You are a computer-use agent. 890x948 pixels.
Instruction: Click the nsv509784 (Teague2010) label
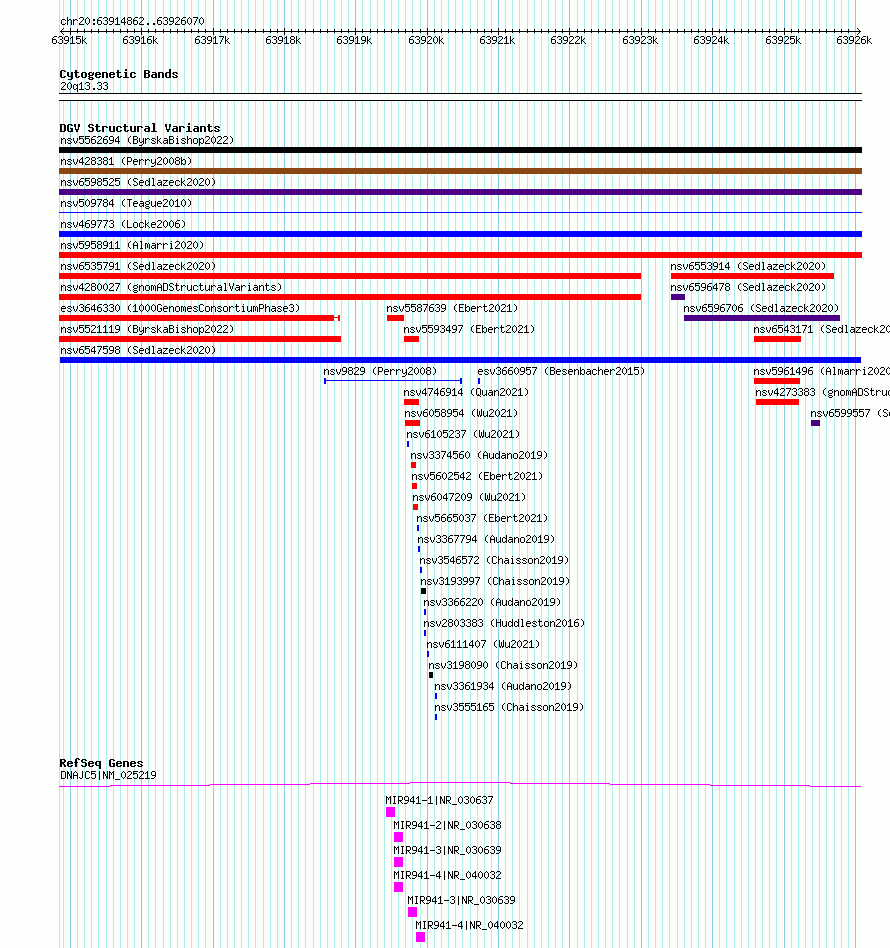126,203
